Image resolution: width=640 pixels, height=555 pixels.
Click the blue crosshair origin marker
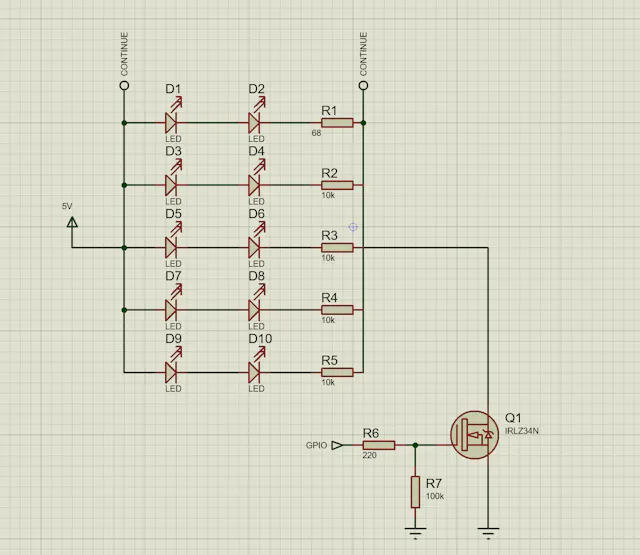353,227
